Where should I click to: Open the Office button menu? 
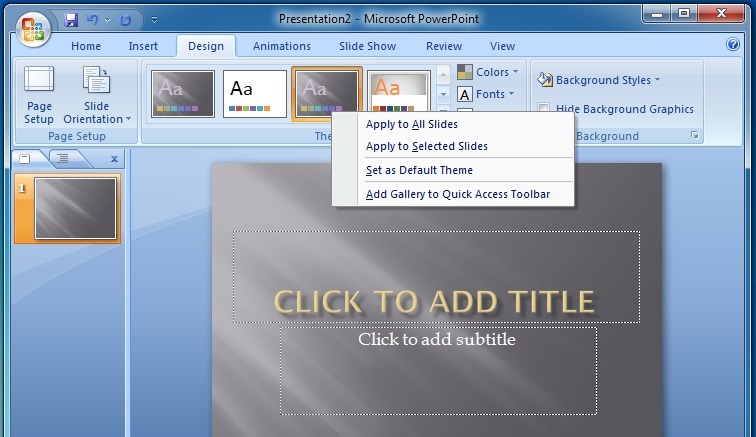[33, 28]
